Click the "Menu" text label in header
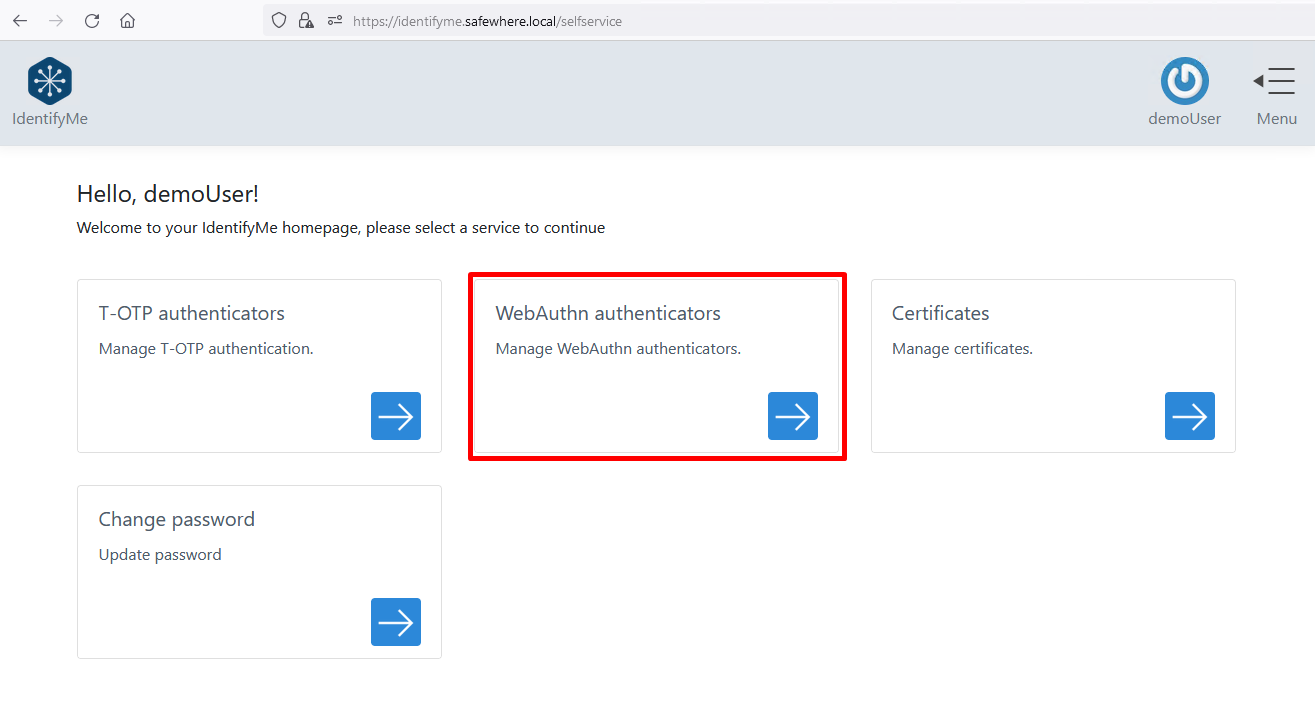 [1276, 118]
